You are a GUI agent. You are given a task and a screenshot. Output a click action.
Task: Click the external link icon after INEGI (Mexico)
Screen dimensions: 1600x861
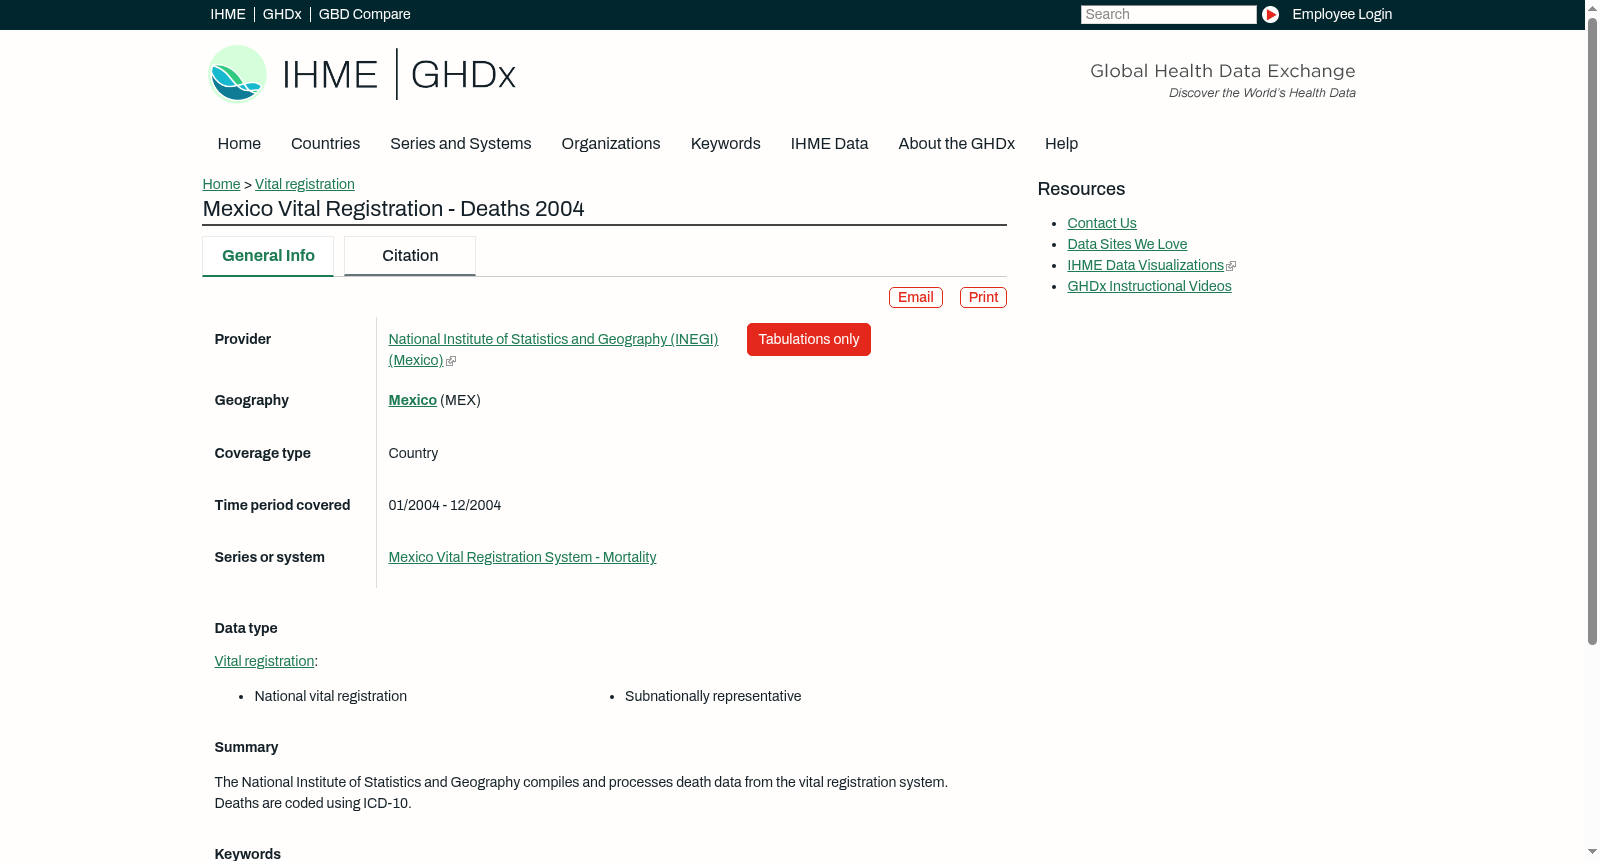(x=451, y=361)
